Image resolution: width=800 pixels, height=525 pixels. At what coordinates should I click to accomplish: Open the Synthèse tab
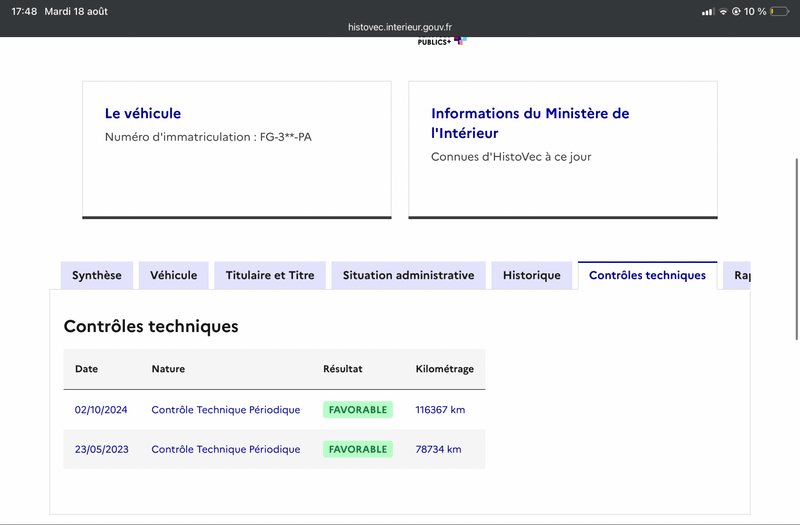pos(96,276)
